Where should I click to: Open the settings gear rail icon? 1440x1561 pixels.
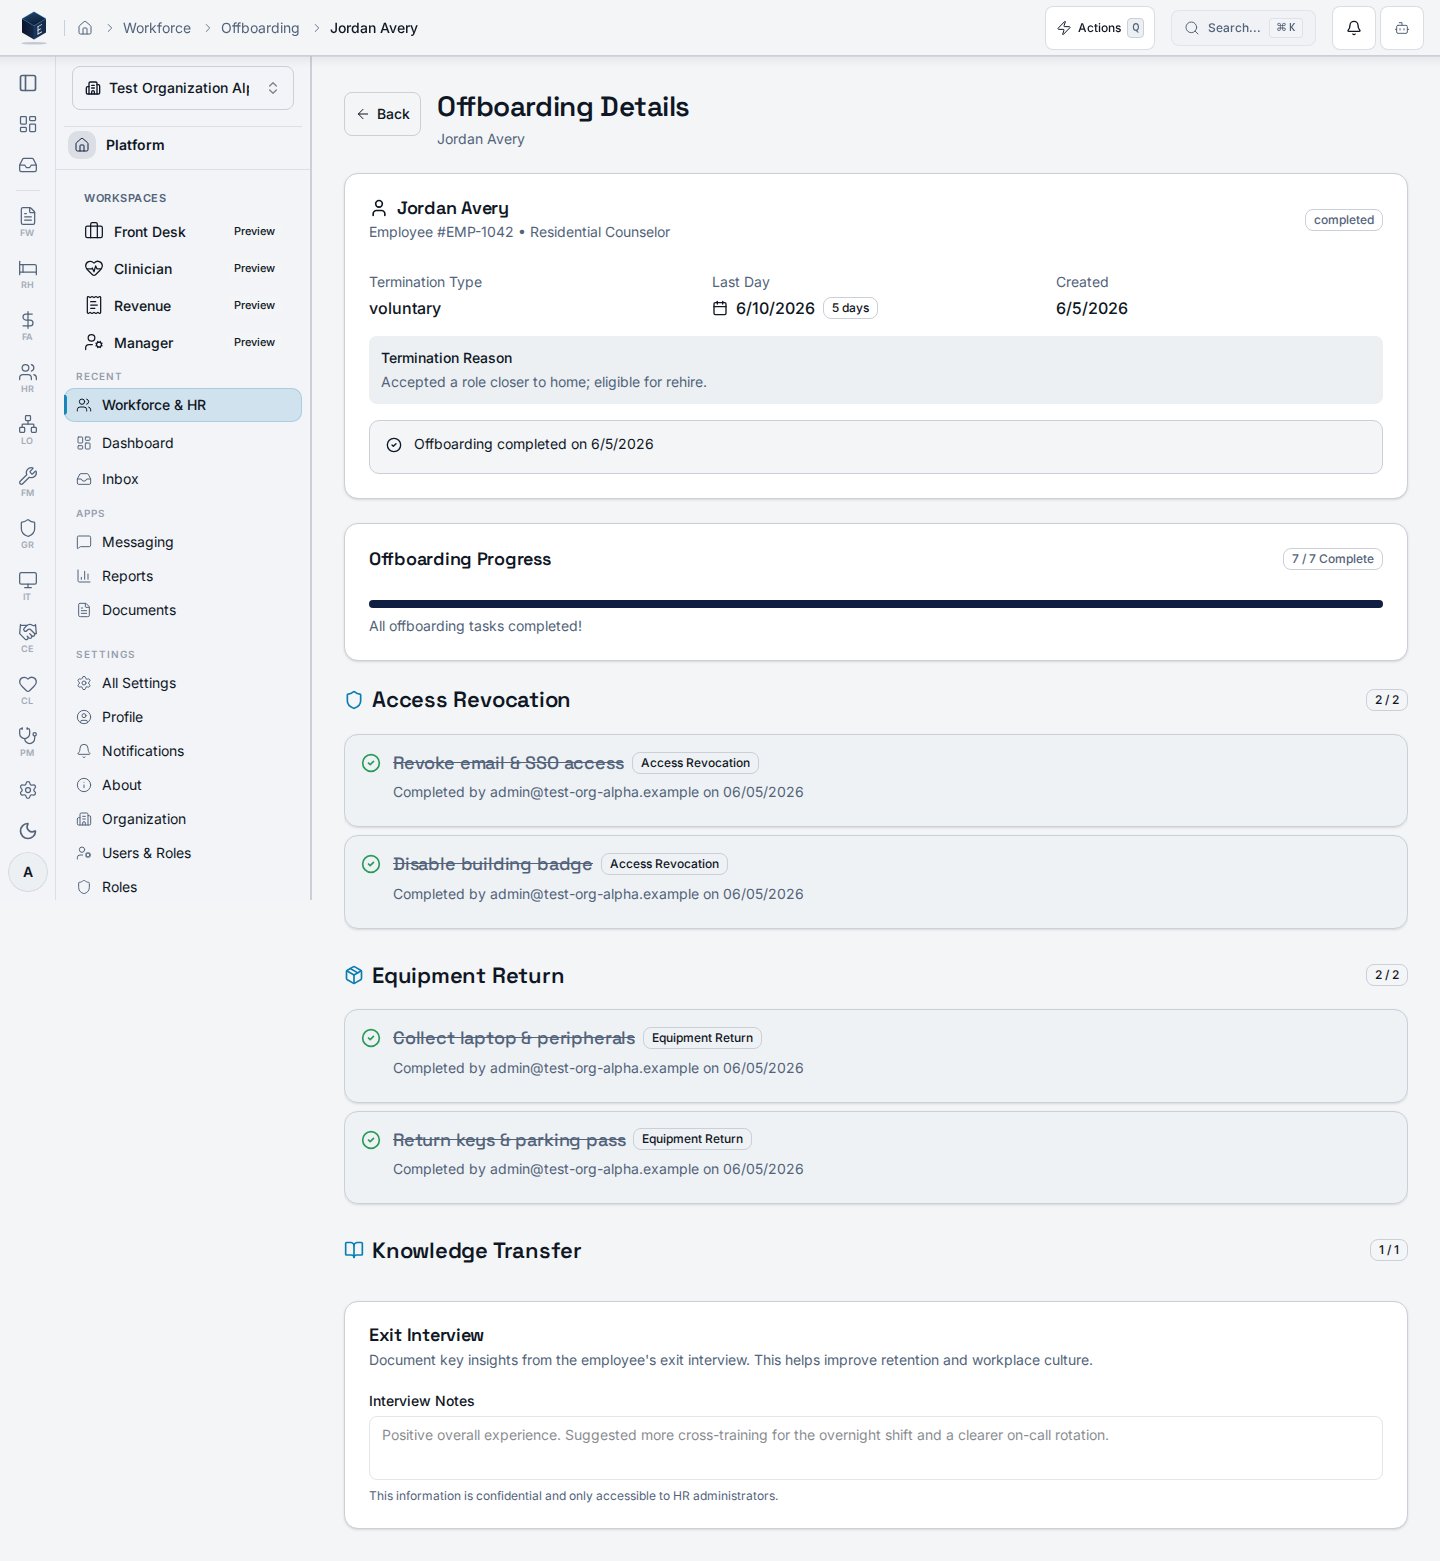28,790
